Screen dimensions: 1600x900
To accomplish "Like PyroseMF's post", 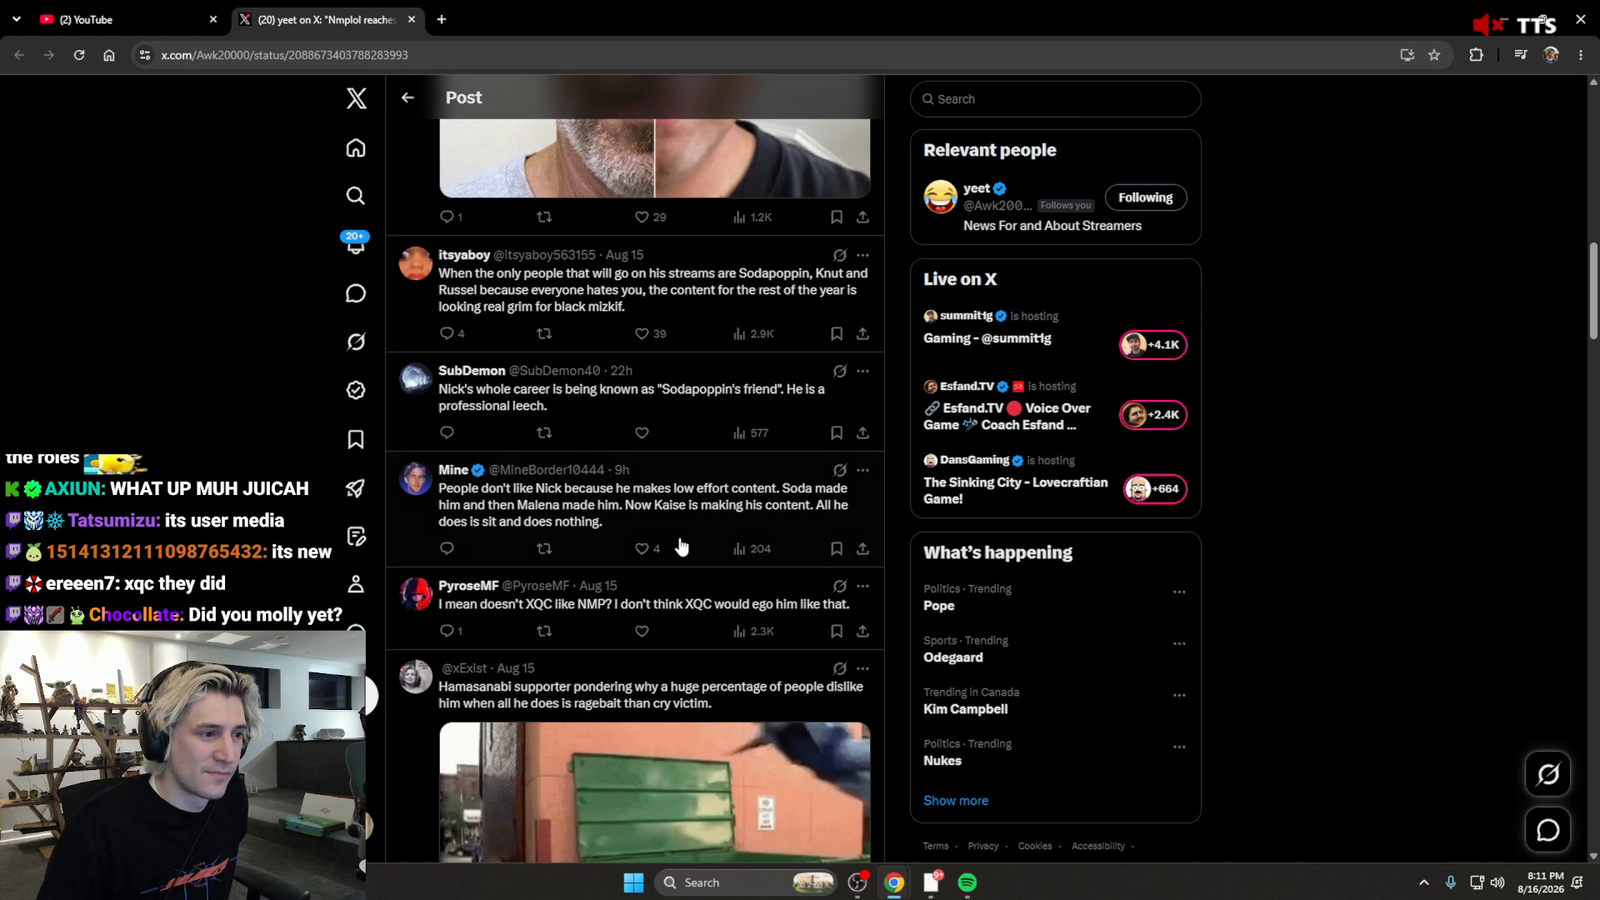I will [x=642, y=631].
